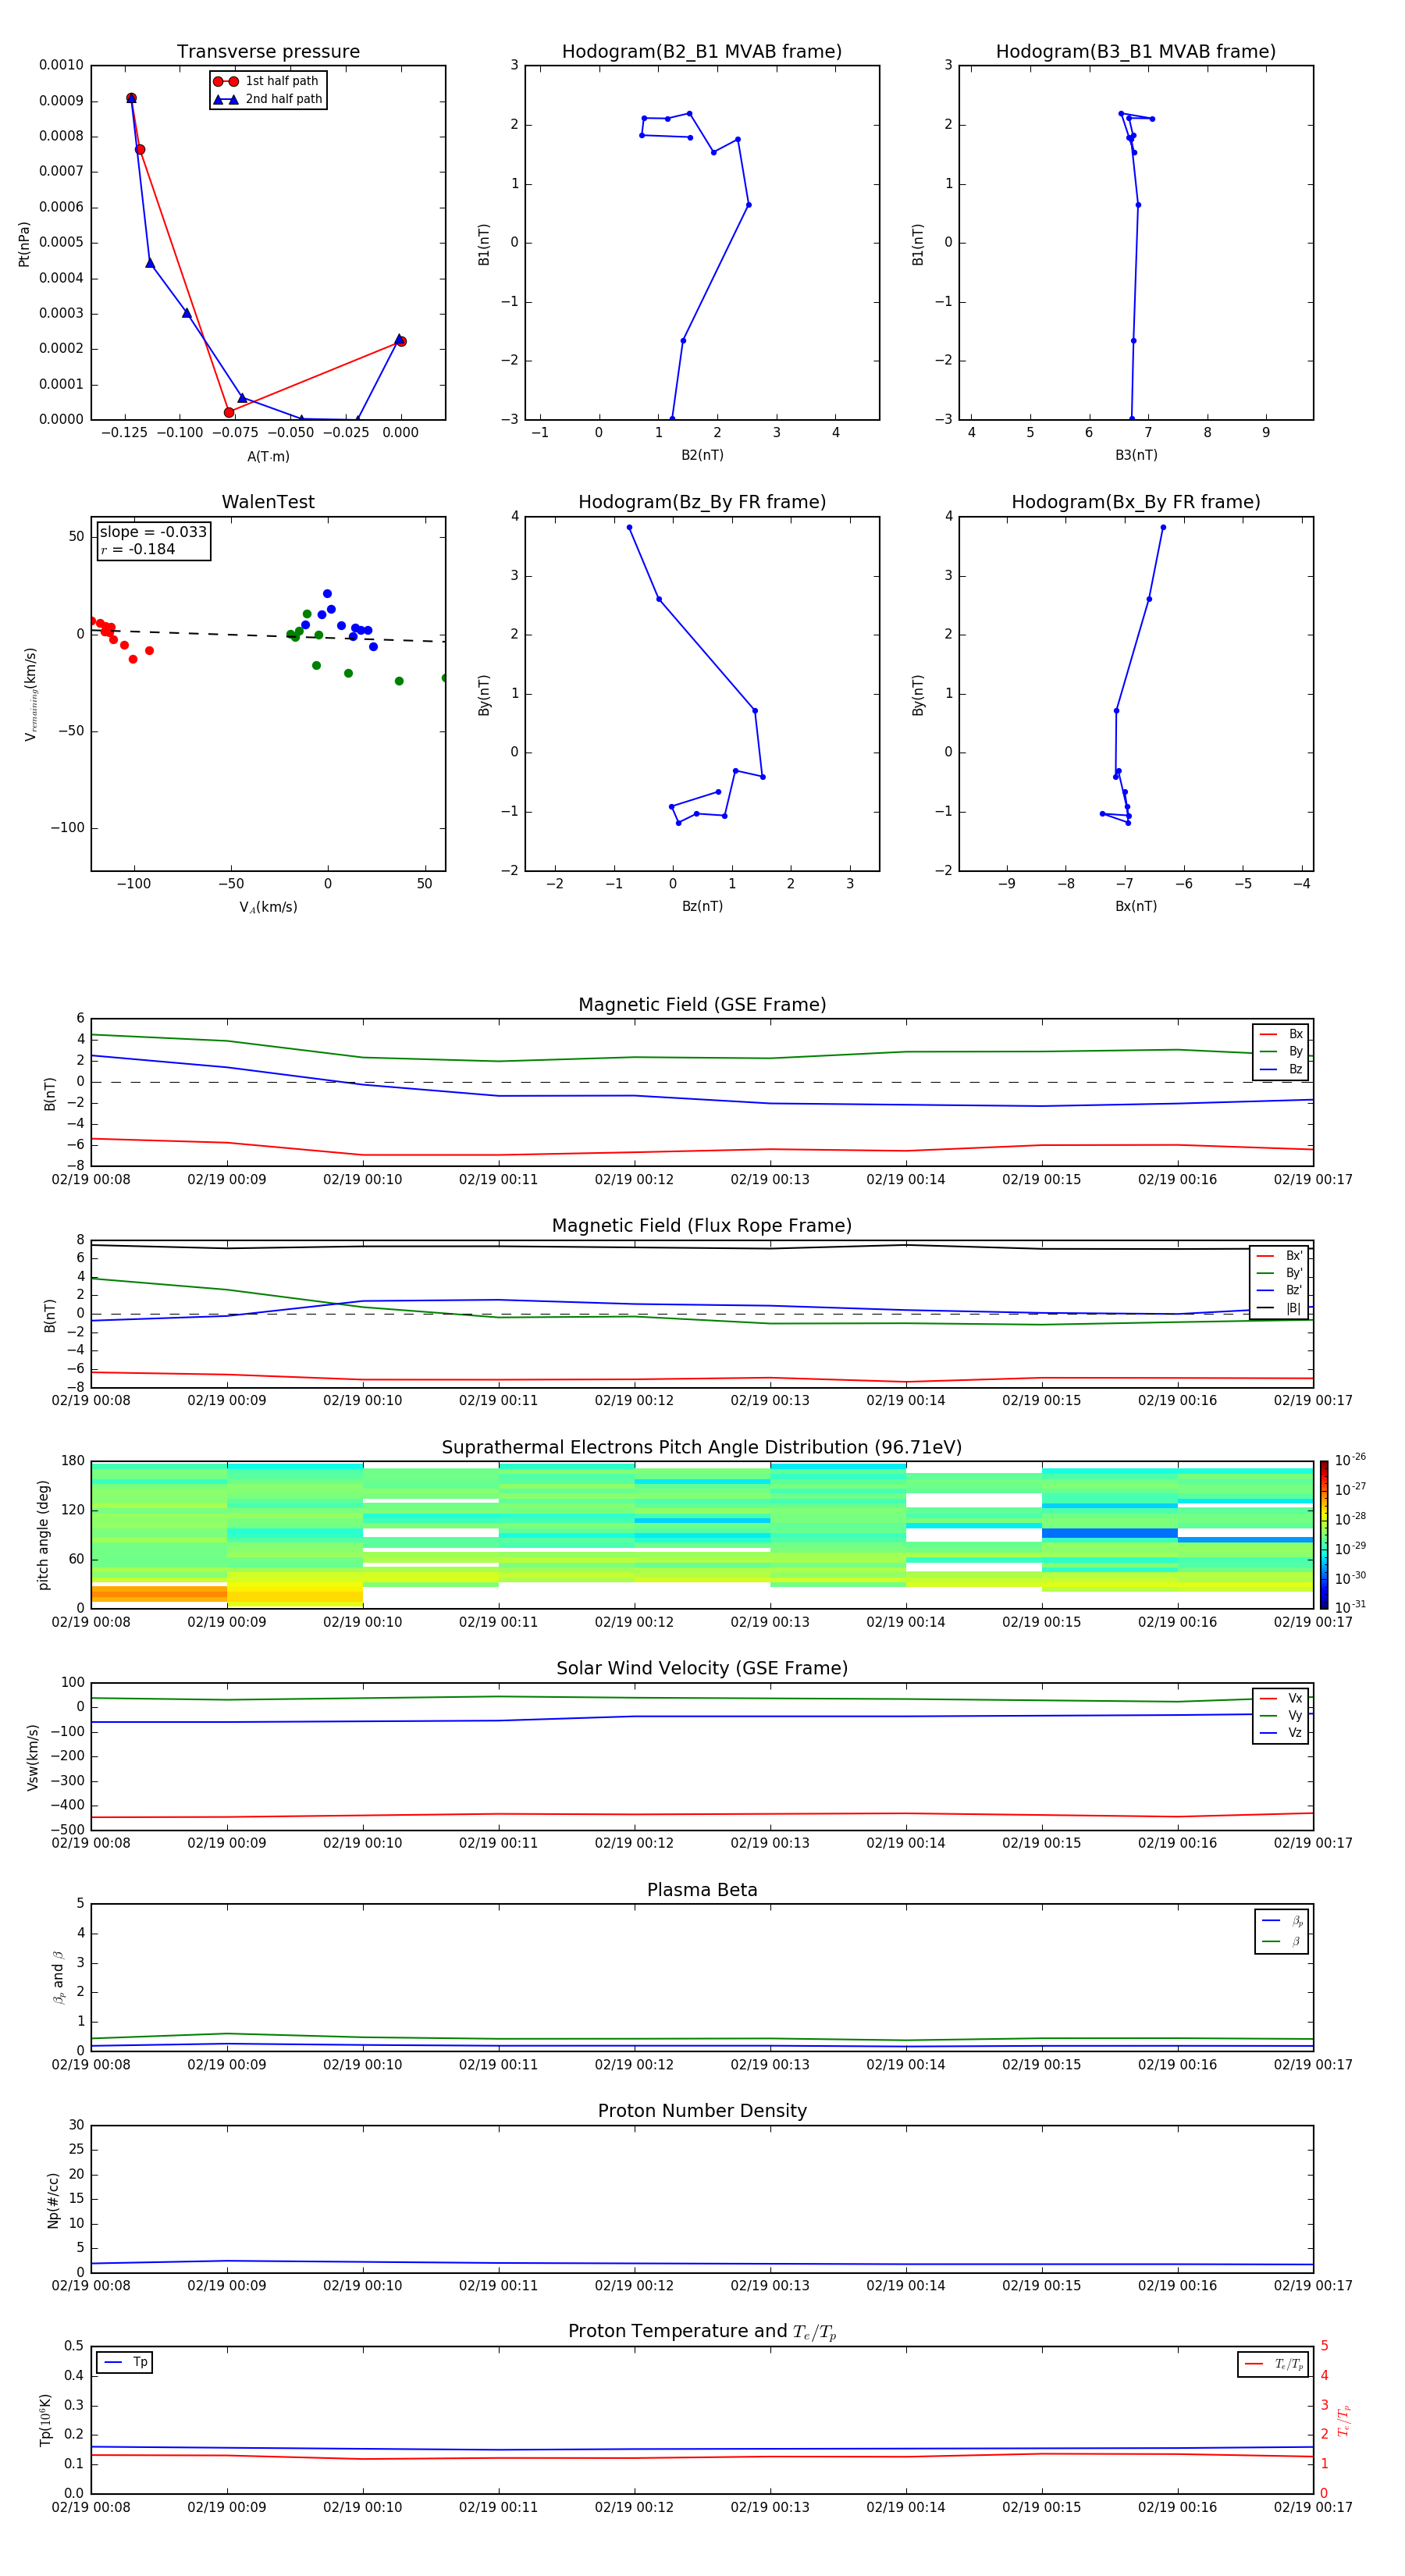
Task: Click 'Pt(nPa)' y-axis label
Action: click(x=24, y=243)
